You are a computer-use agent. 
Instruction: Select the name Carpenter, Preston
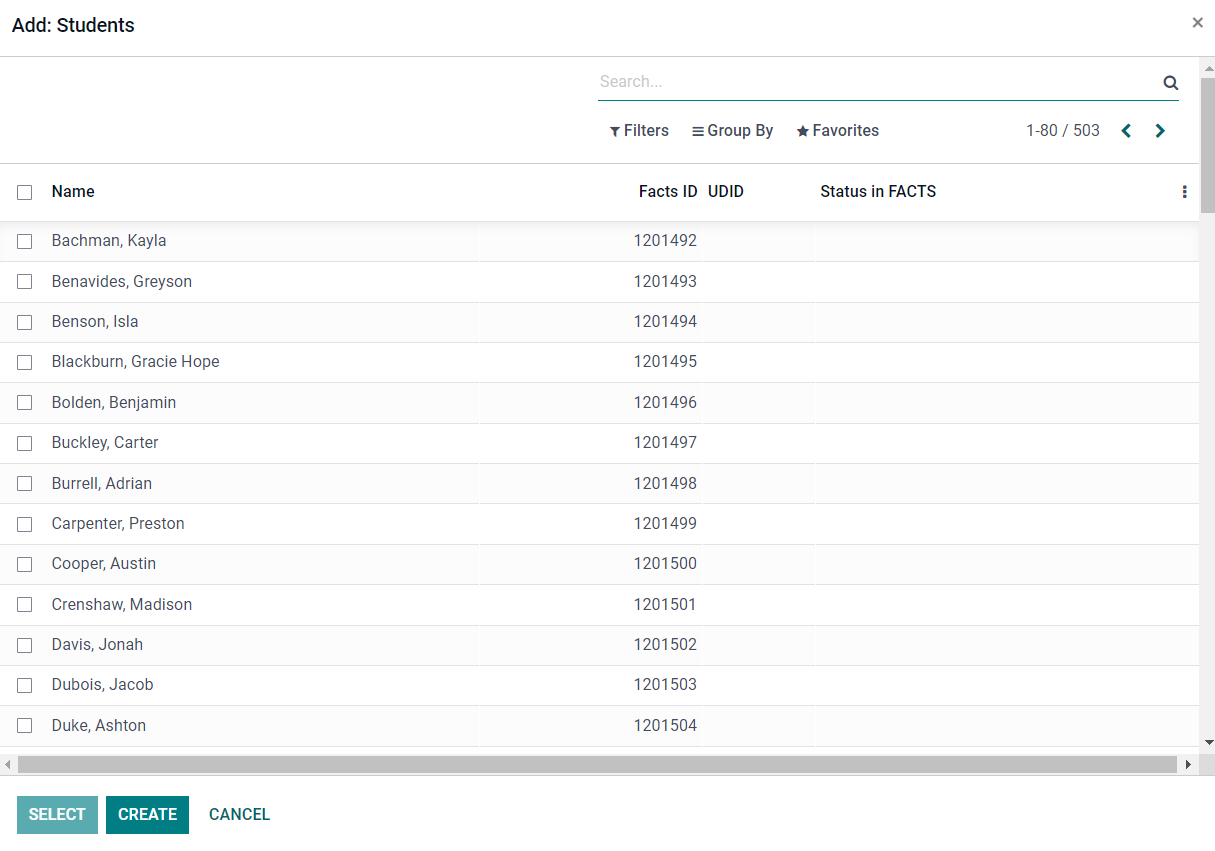pos(118,524)
